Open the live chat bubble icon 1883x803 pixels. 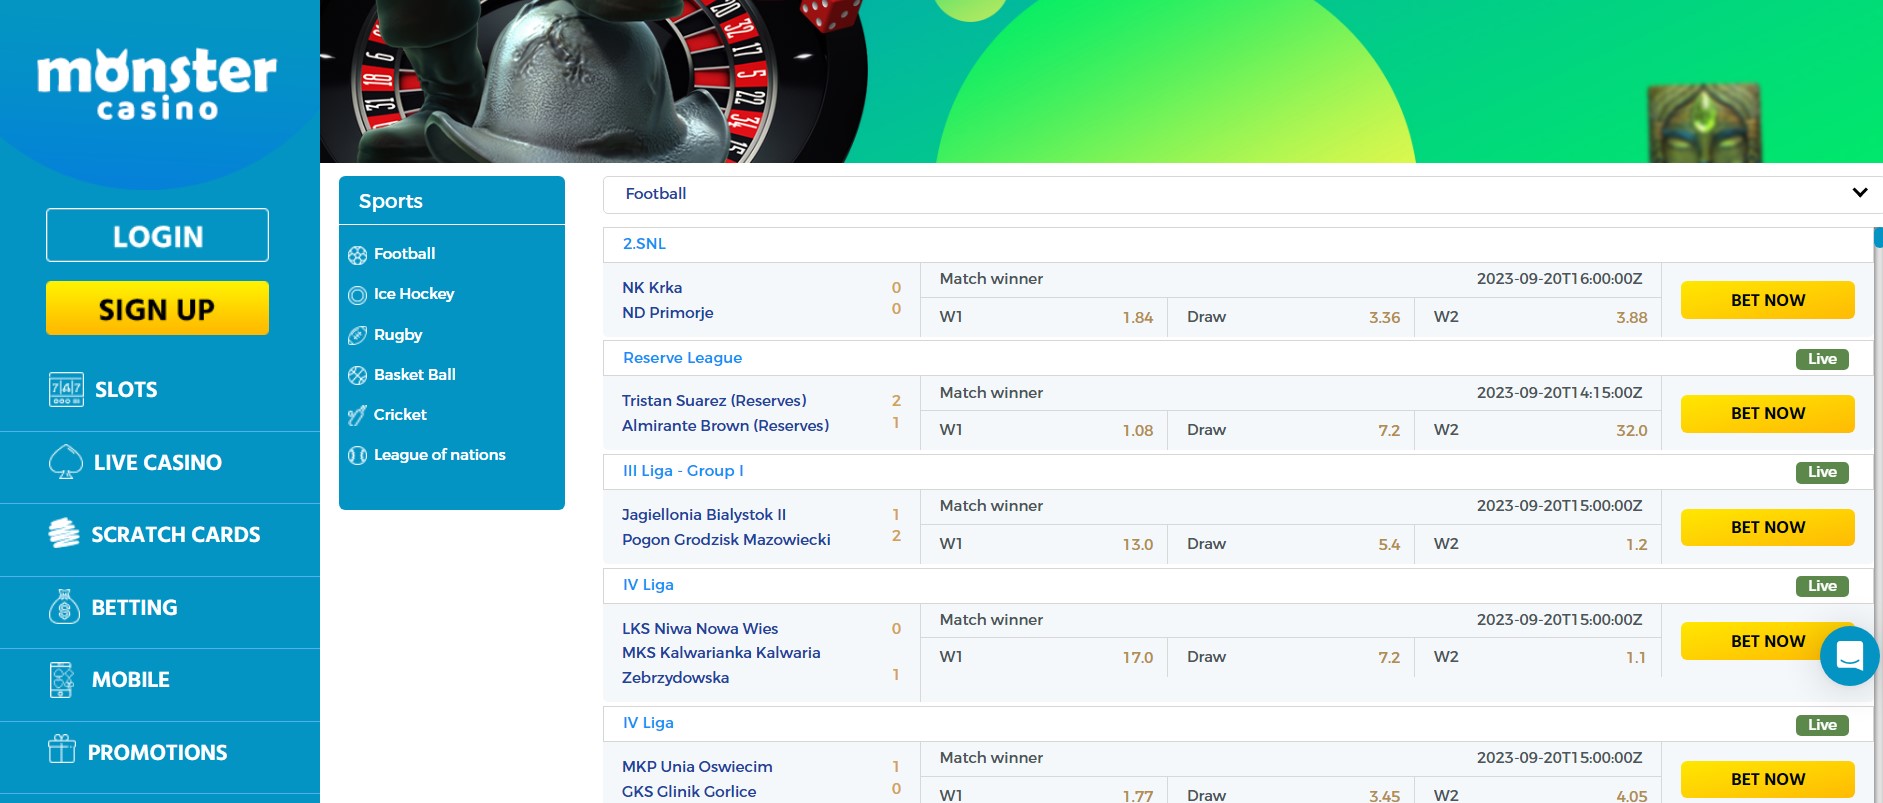click(x=1849, y=656)
